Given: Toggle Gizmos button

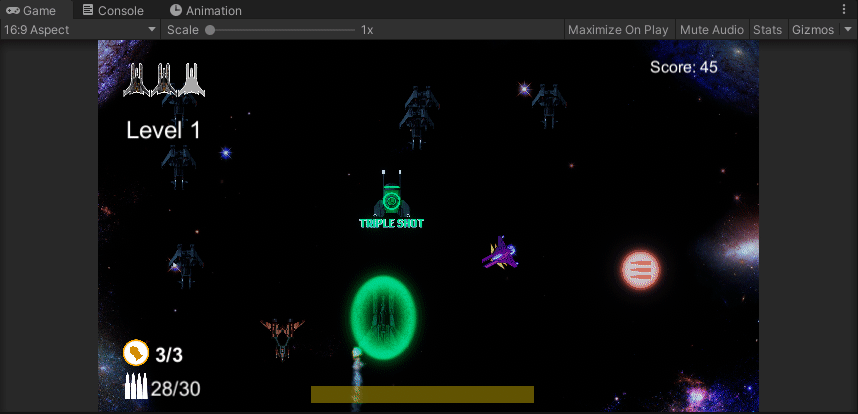Looking at the screenshot, I should [813, 30].
